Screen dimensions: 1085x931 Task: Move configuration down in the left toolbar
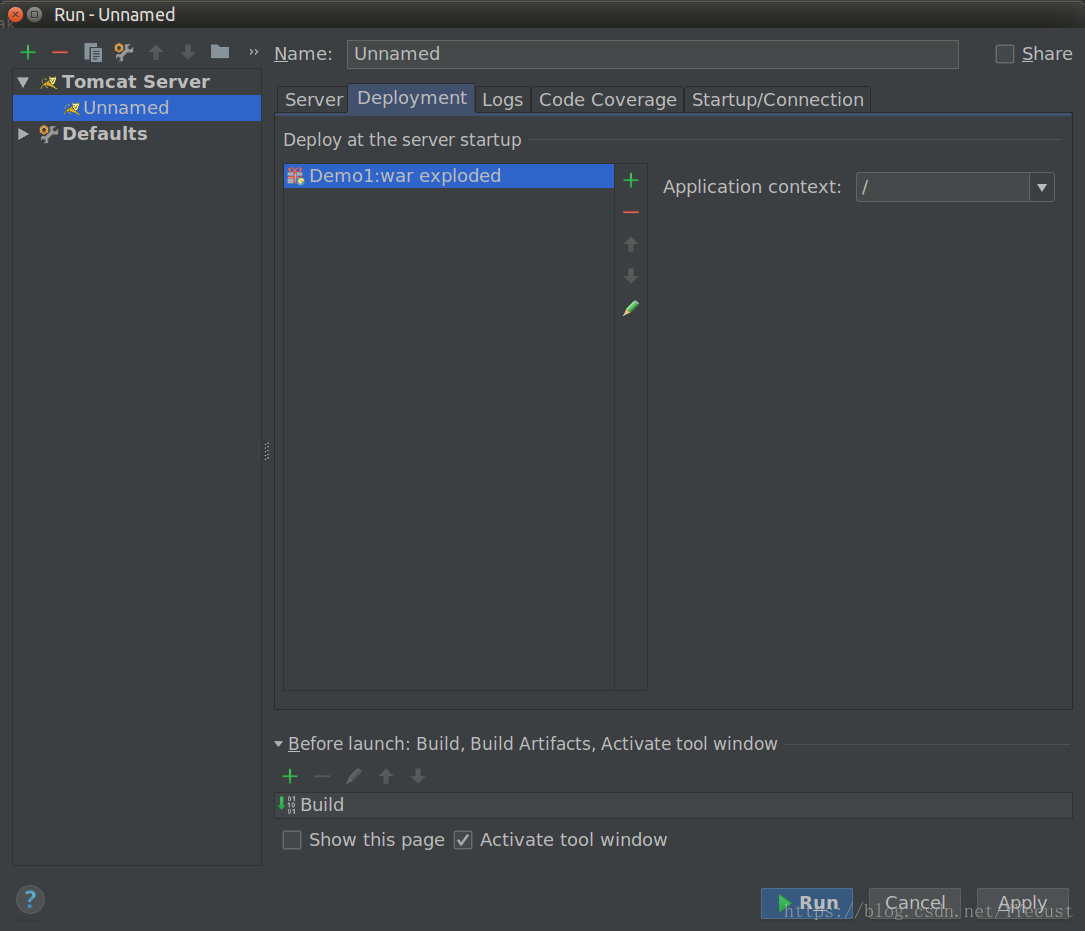tap(188, 53)
